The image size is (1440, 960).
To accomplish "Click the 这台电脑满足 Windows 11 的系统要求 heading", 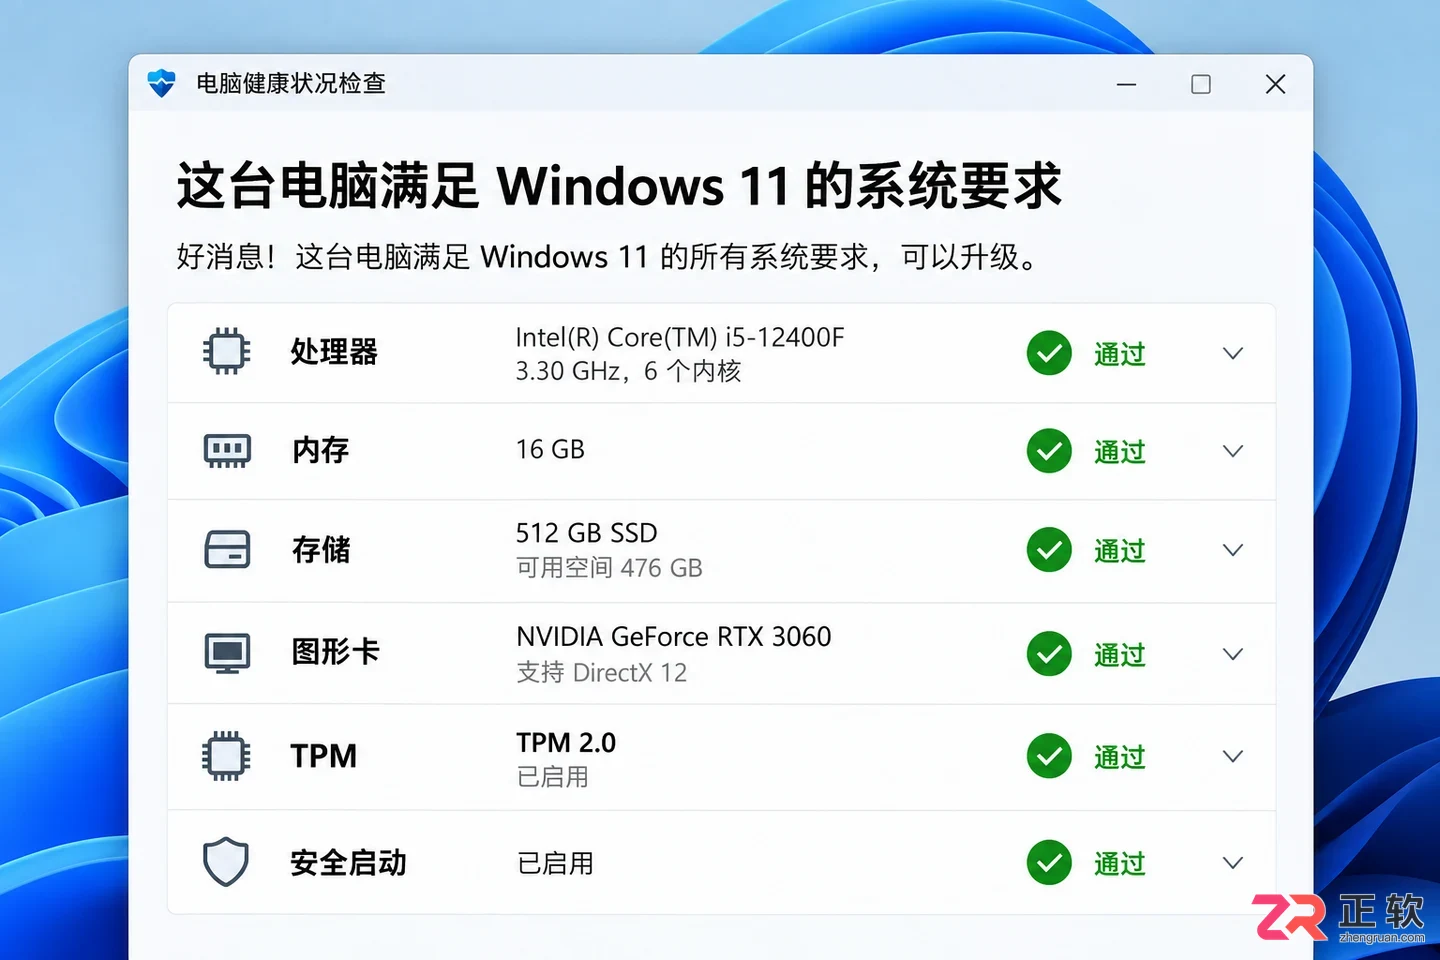I will click(x=619, y=186).
